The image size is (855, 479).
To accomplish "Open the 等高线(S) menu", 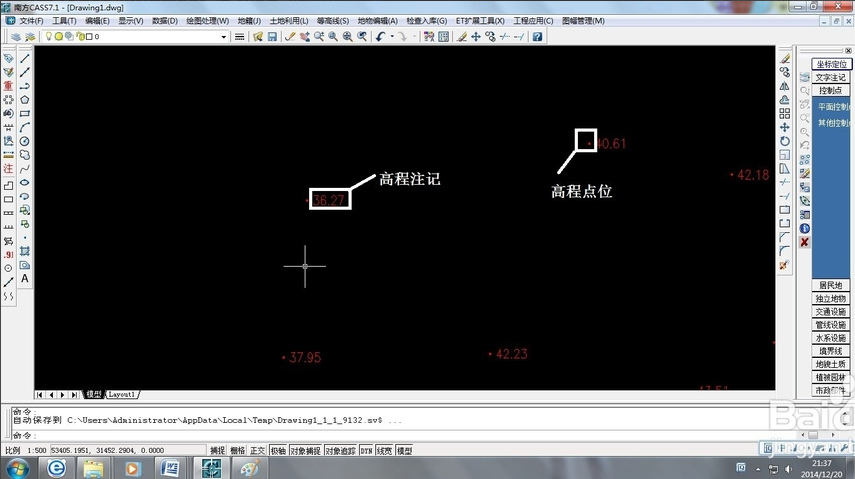I will [333, 21].
